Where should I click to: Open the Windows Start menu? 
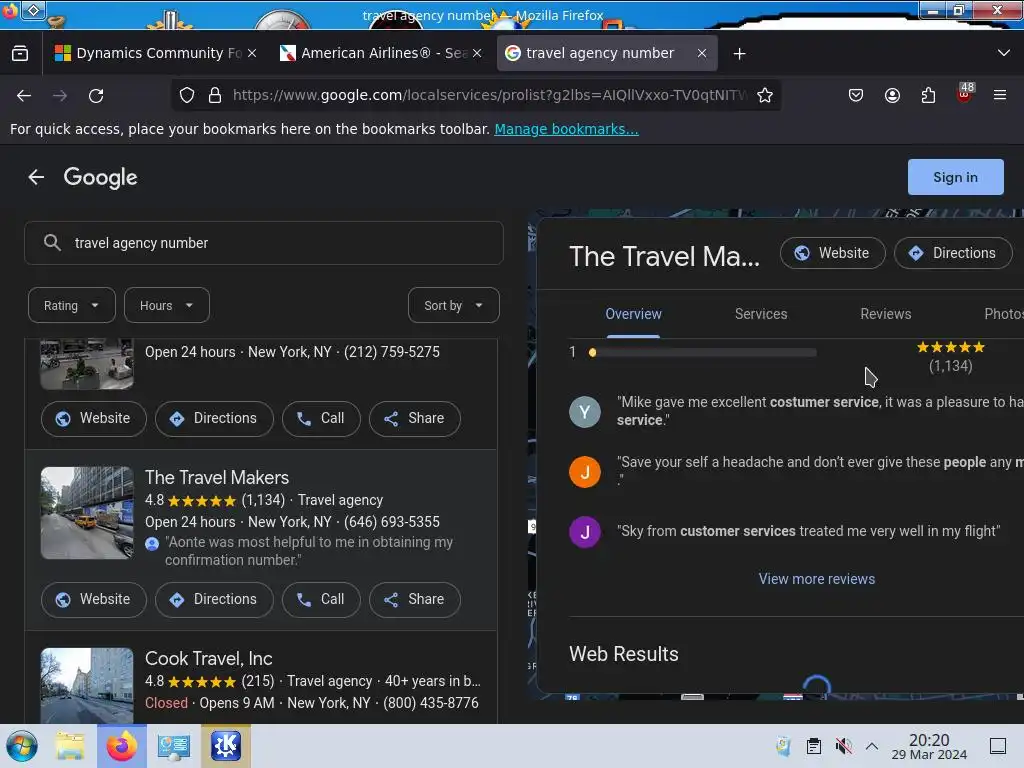coord(22,746)
